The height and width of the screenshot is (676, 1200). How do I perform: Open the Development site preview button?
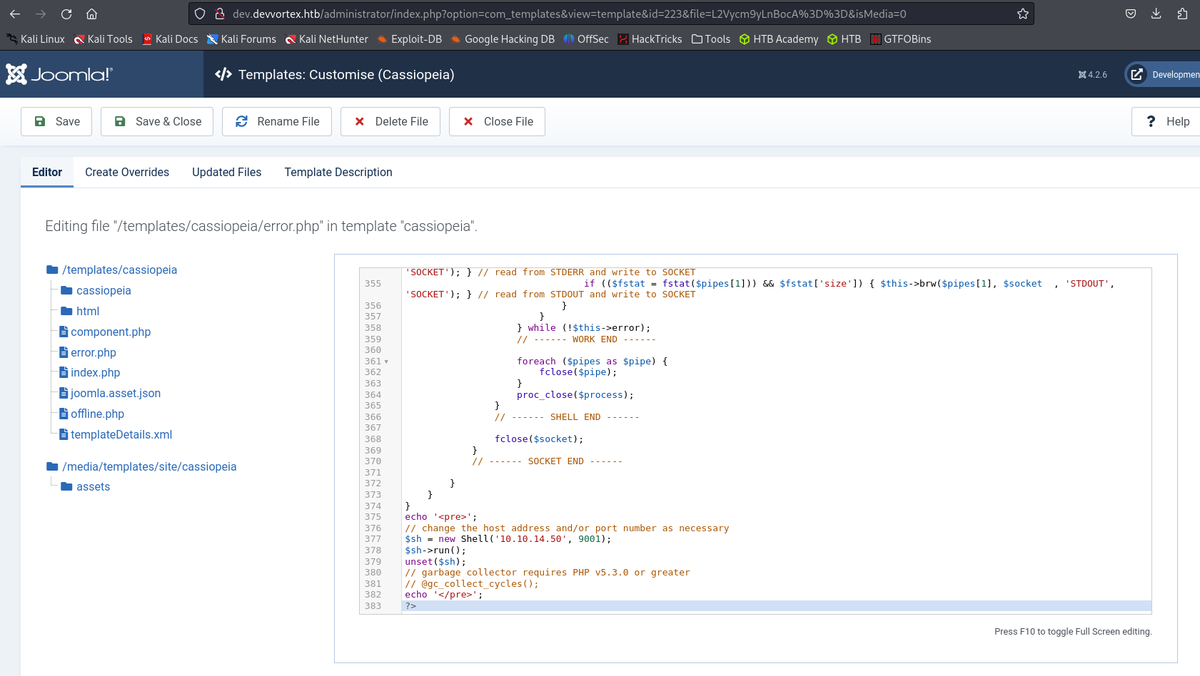pos(1163,74)
